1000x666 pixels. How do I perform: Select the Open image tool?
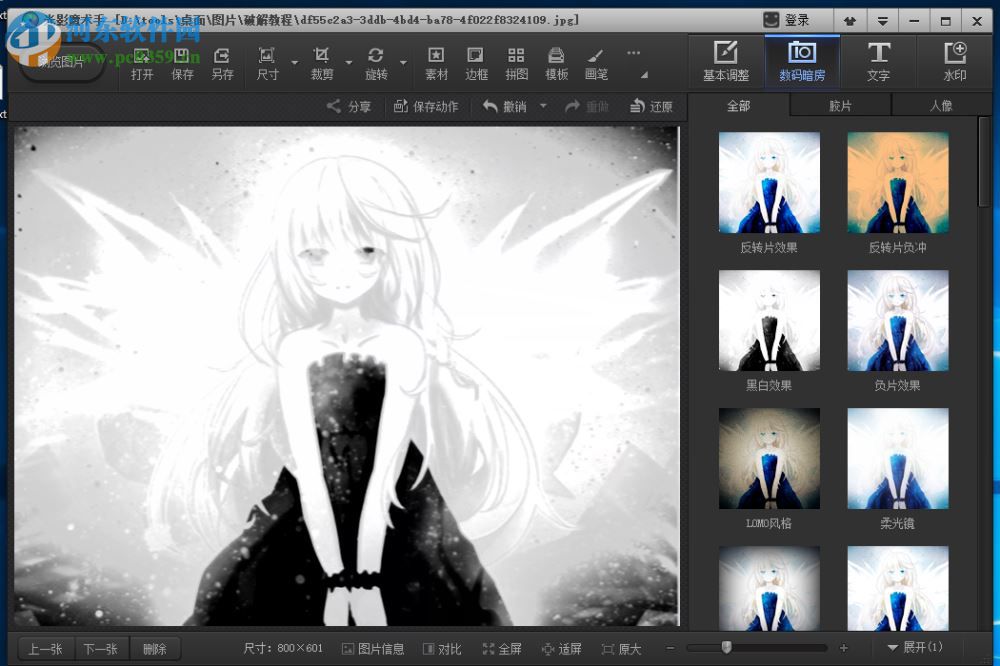[140, 62]
